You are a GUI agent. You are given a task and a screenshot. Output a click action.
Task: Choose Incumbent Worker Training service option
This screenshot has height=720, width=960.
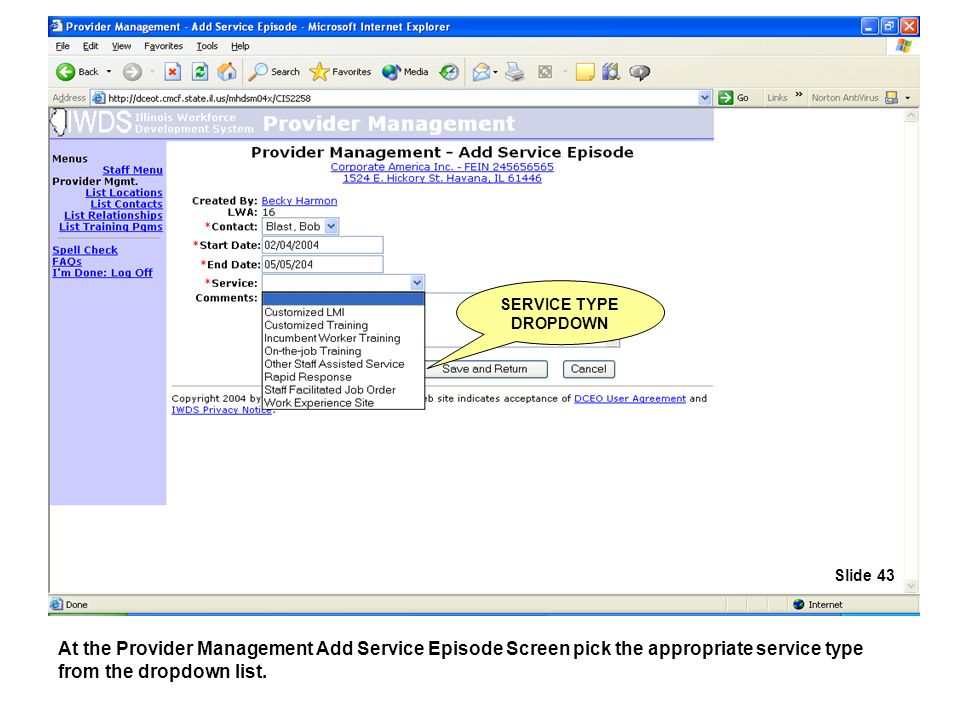coord(343,338)
